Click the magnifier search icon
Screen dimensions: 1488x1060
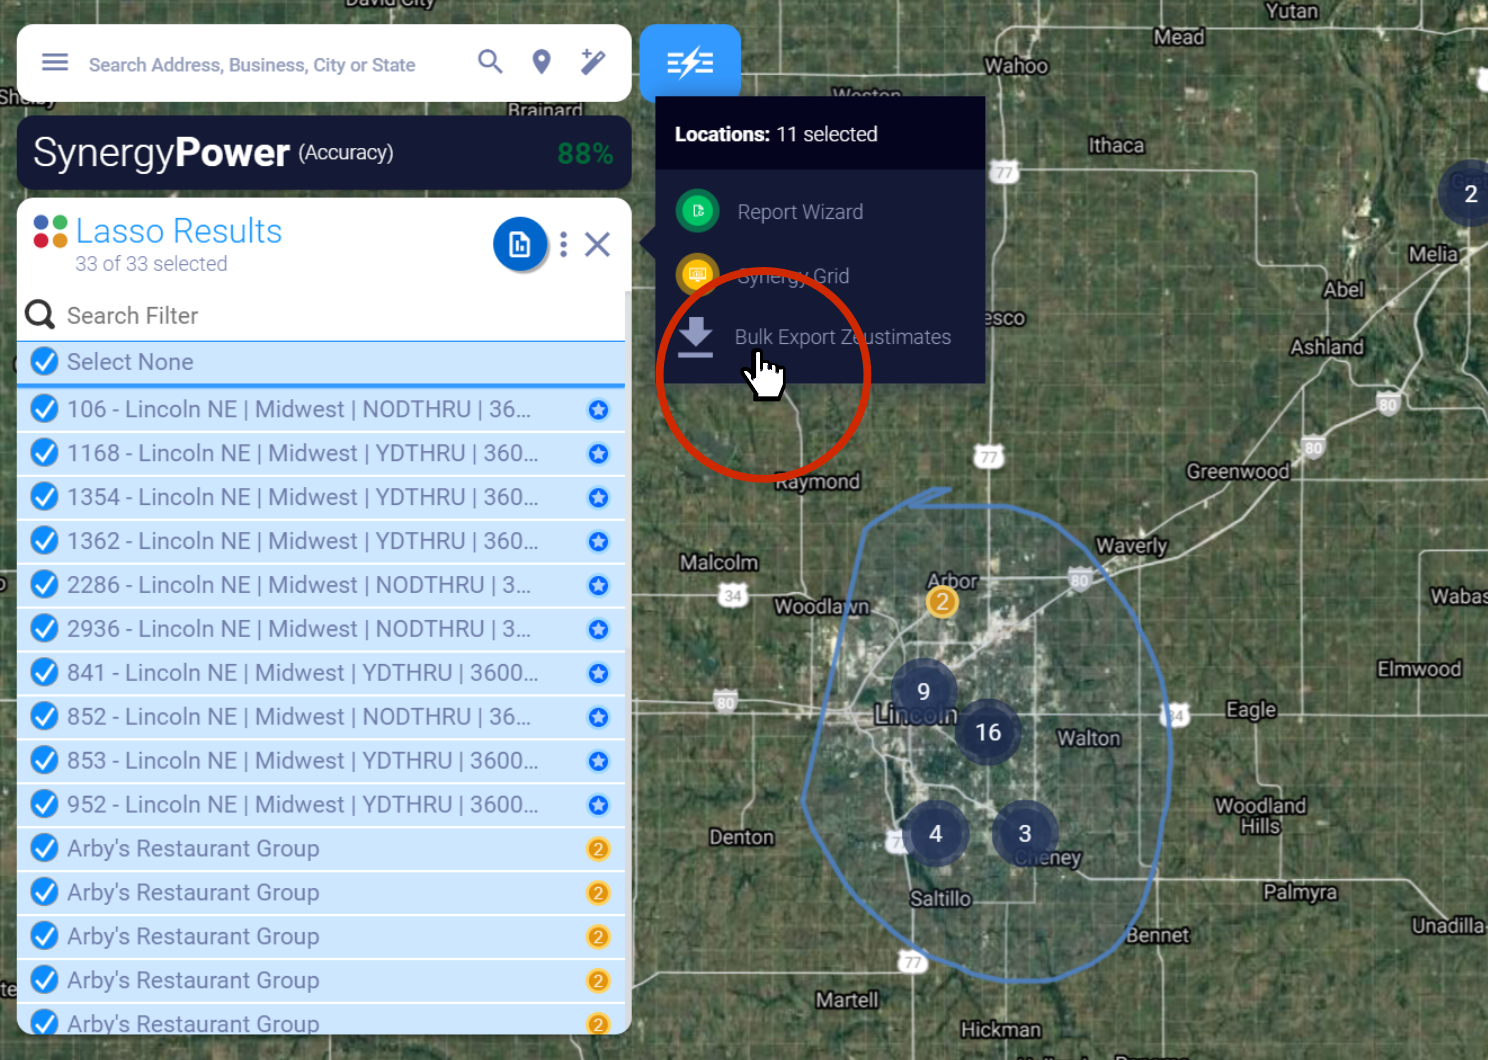[490, 62]
